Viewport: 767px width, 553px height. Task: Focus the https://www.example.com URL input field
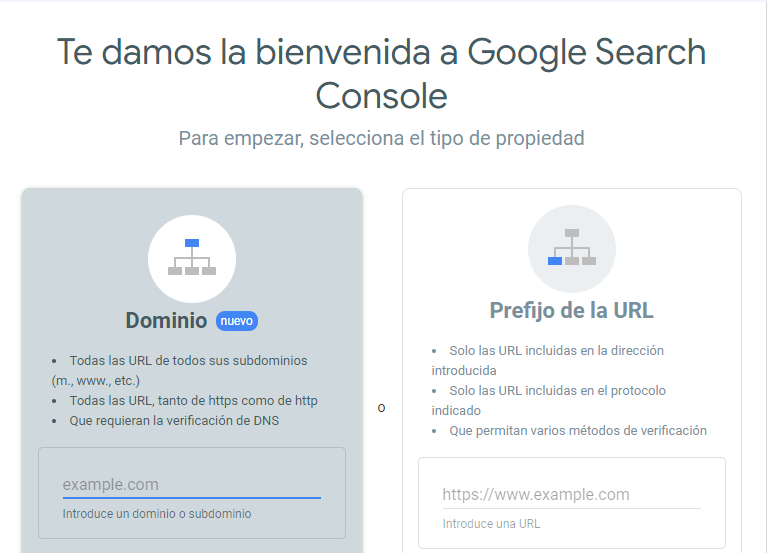(572, 494)
